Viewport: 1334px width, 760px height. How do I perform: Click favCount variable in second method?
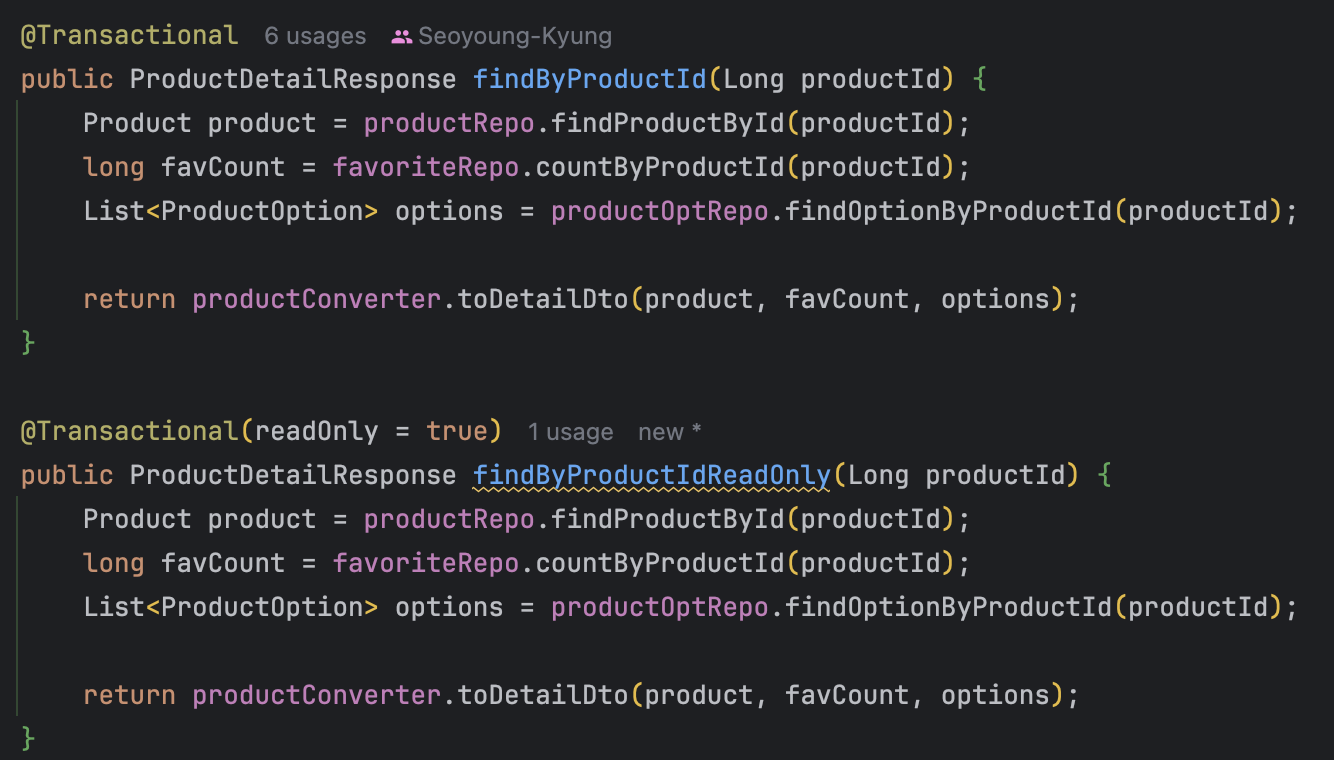pos(223,563)
